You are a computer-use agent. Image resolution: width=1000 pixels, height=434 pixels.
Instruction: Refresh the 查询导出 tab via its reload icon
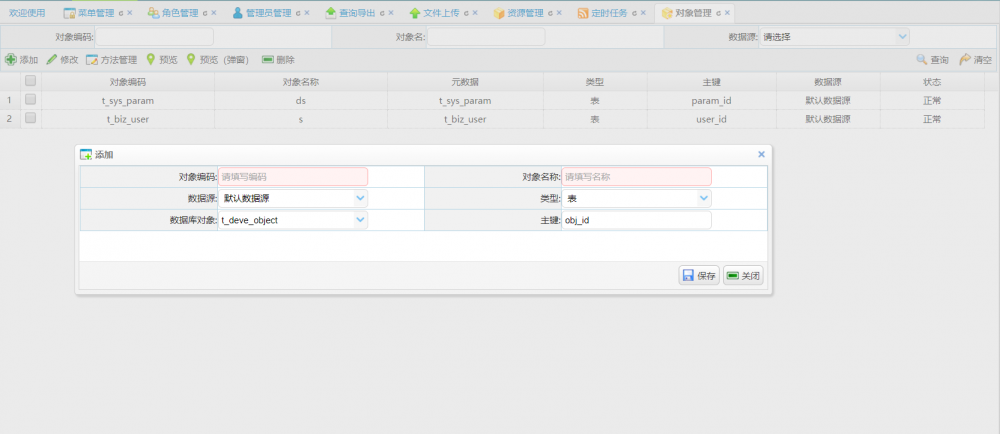tap(382, 13)
